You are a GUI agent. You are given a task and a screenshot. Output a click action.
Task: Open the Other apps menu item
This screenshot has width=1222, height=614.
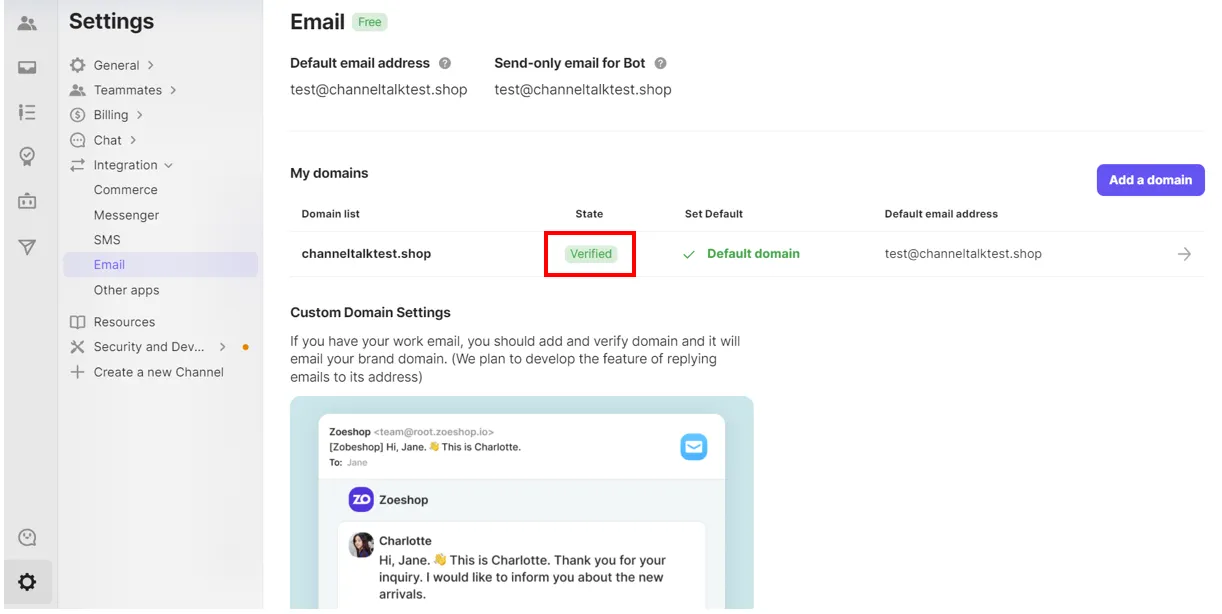[126, 290]
